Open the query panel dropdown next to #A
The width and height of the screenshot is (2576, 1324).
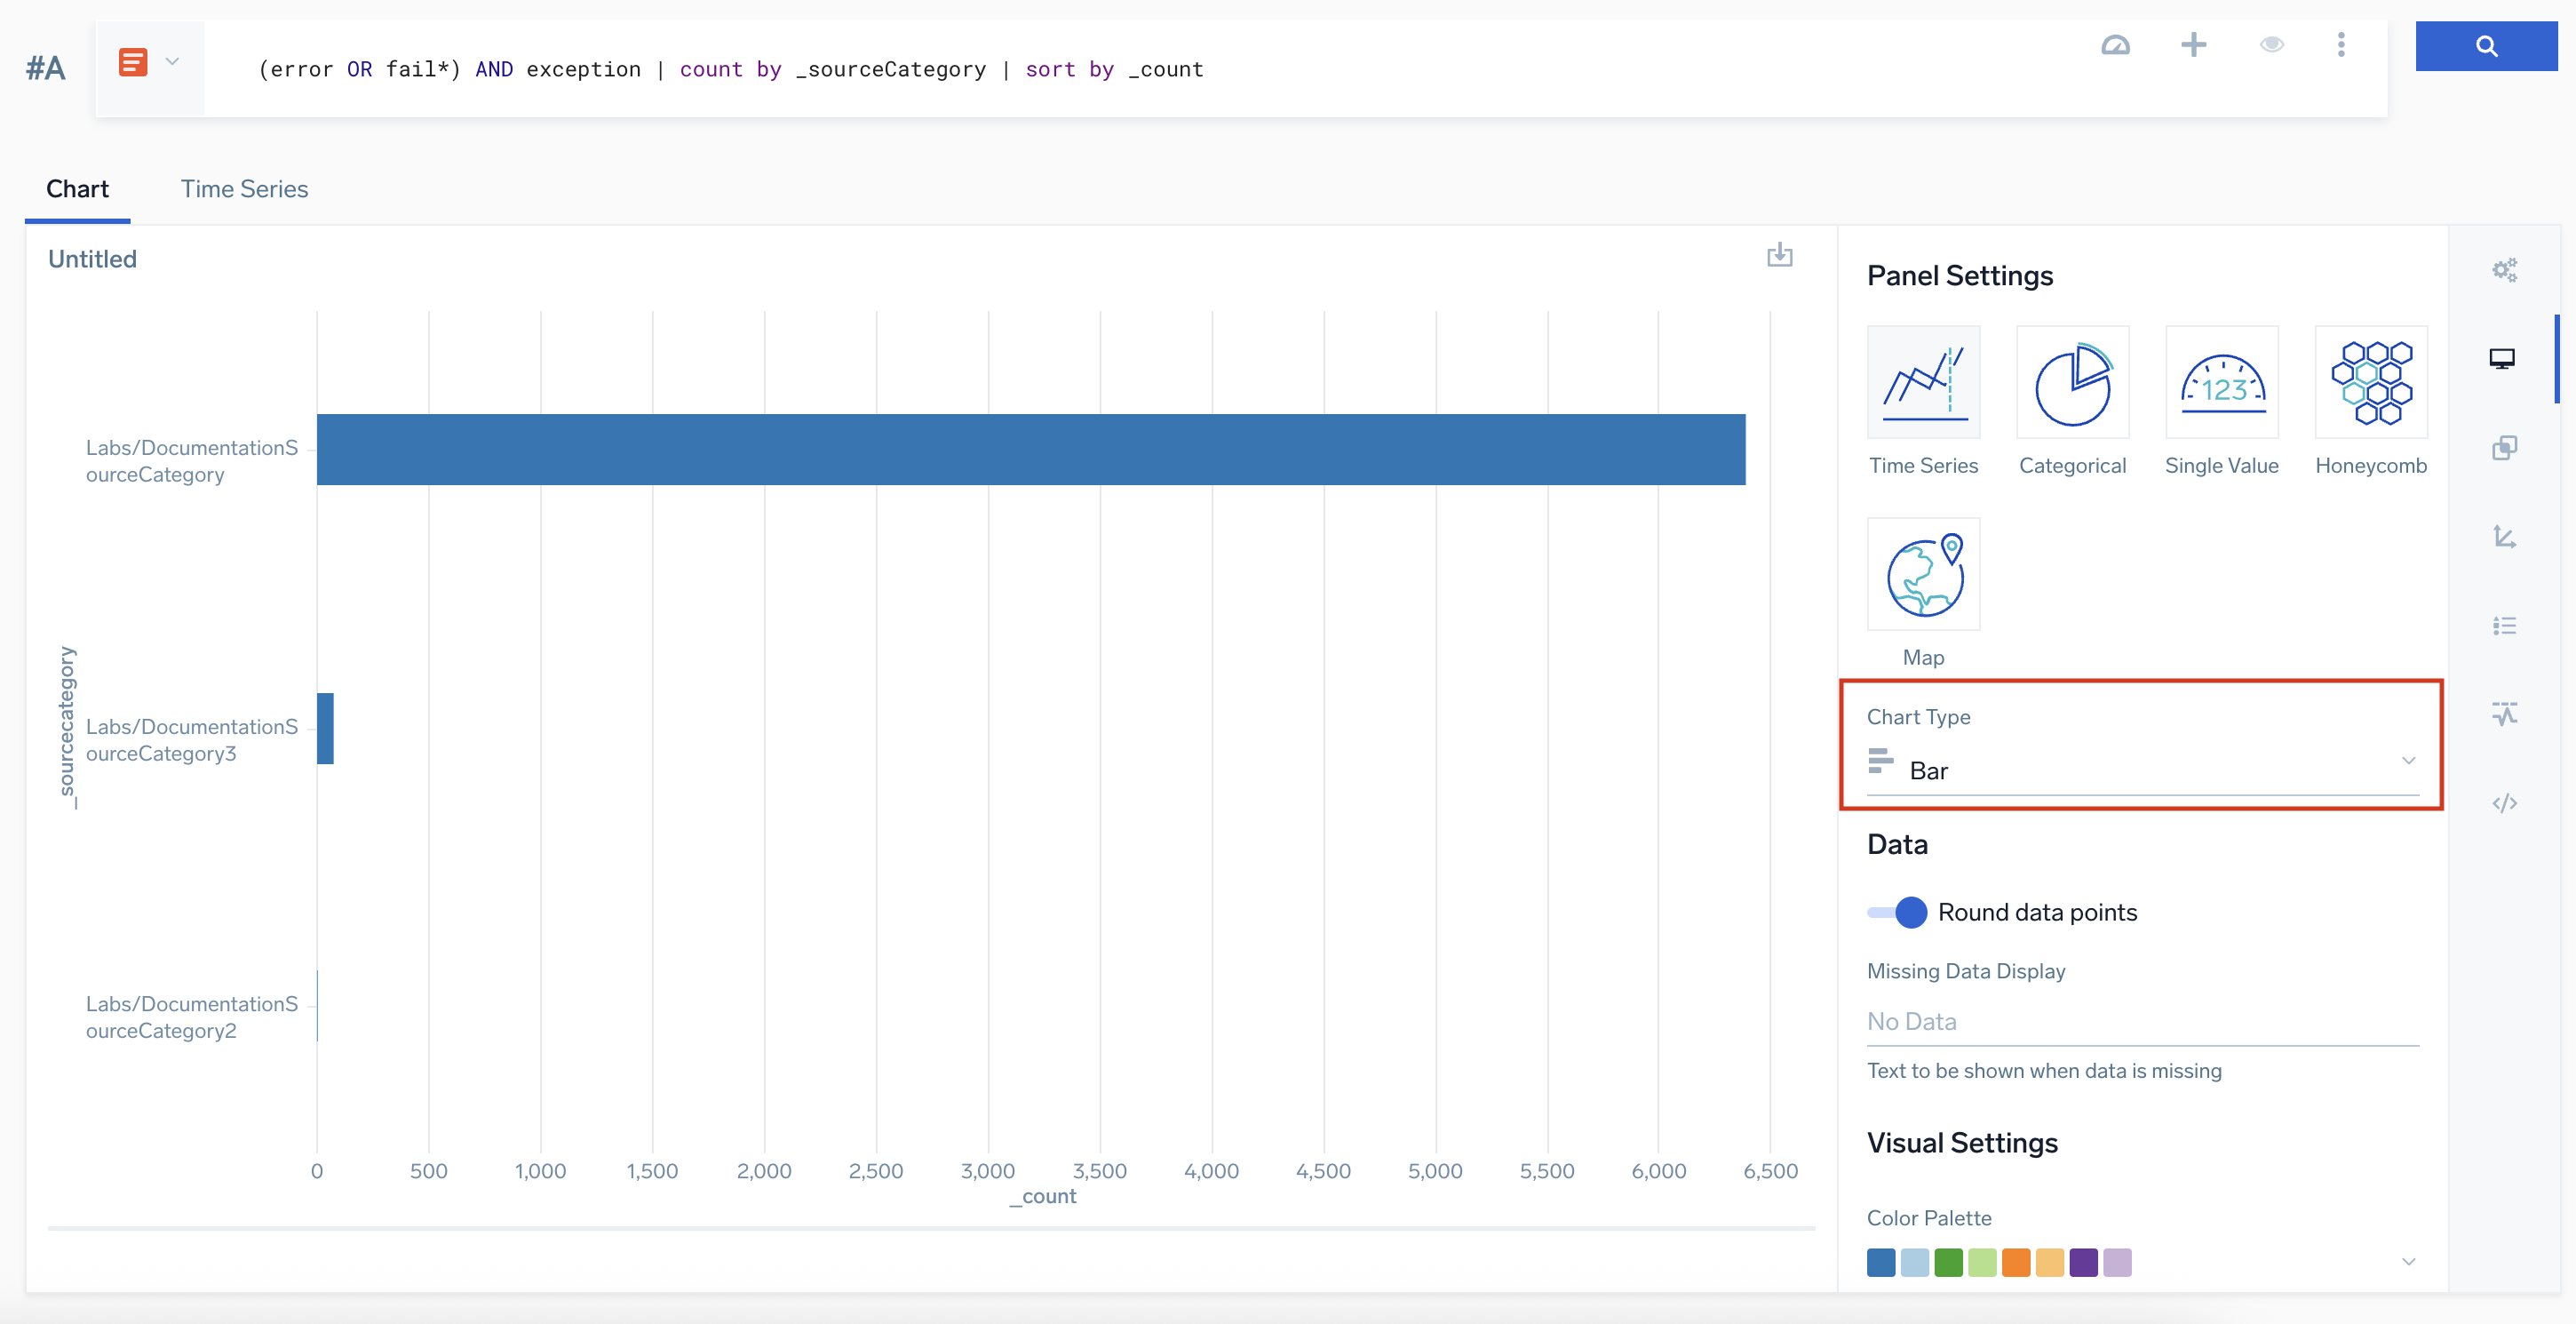(172, 62)
